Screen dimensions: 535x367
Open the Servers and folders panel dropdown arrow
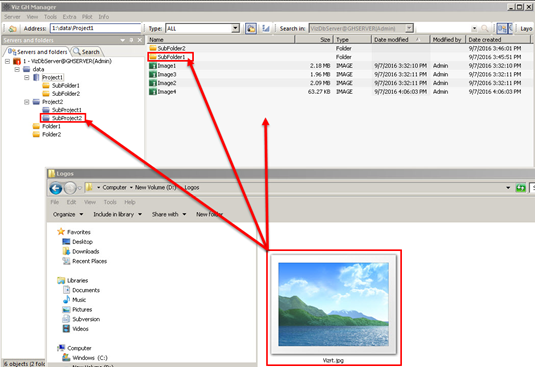pyautogui.click(x=122, y=40)
